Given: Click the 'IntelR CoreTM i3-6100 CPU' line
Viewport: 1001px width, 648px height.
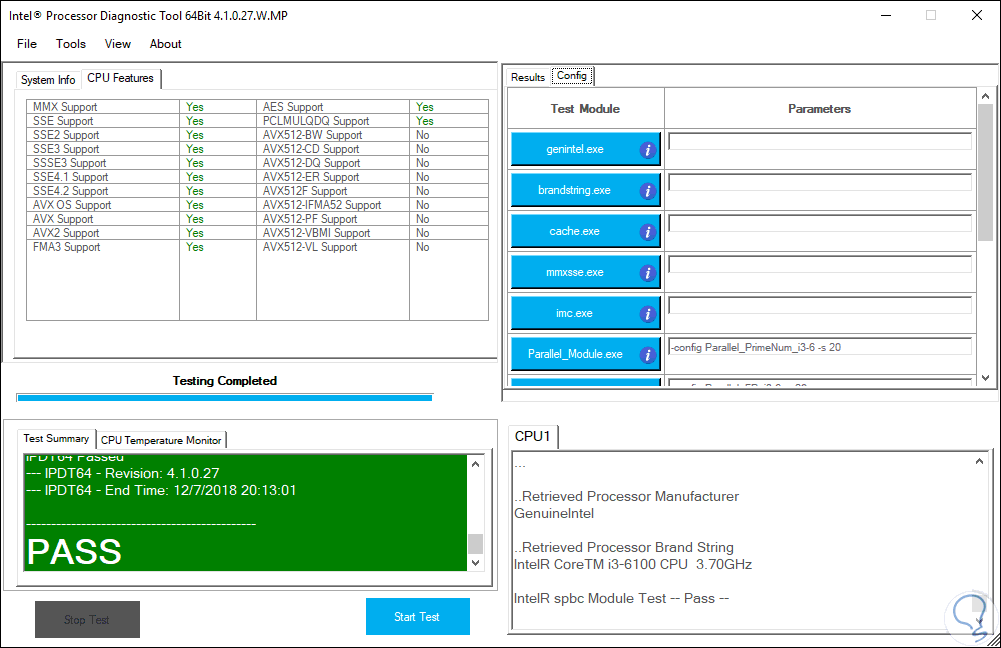Looking at the screenshot, I should click(633, 564).
